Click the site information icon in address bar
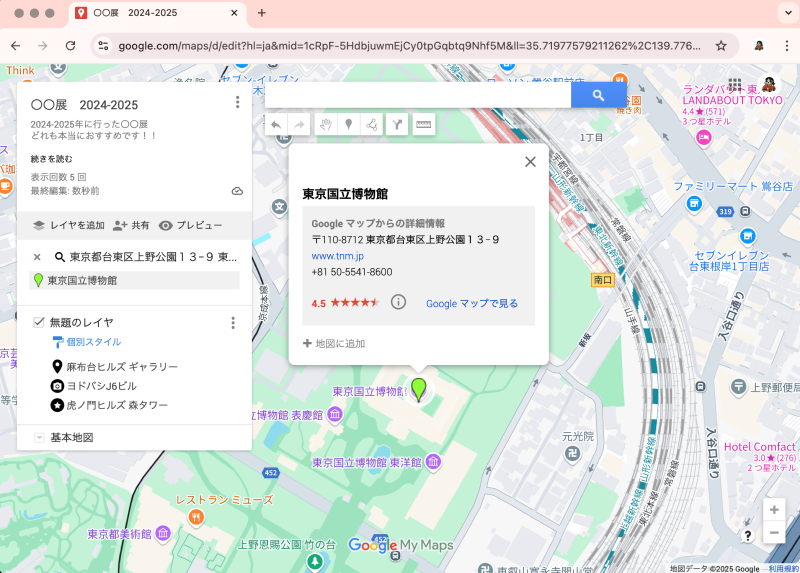The width and height of the screenshot is (800, 573). [x=104, y=45]
